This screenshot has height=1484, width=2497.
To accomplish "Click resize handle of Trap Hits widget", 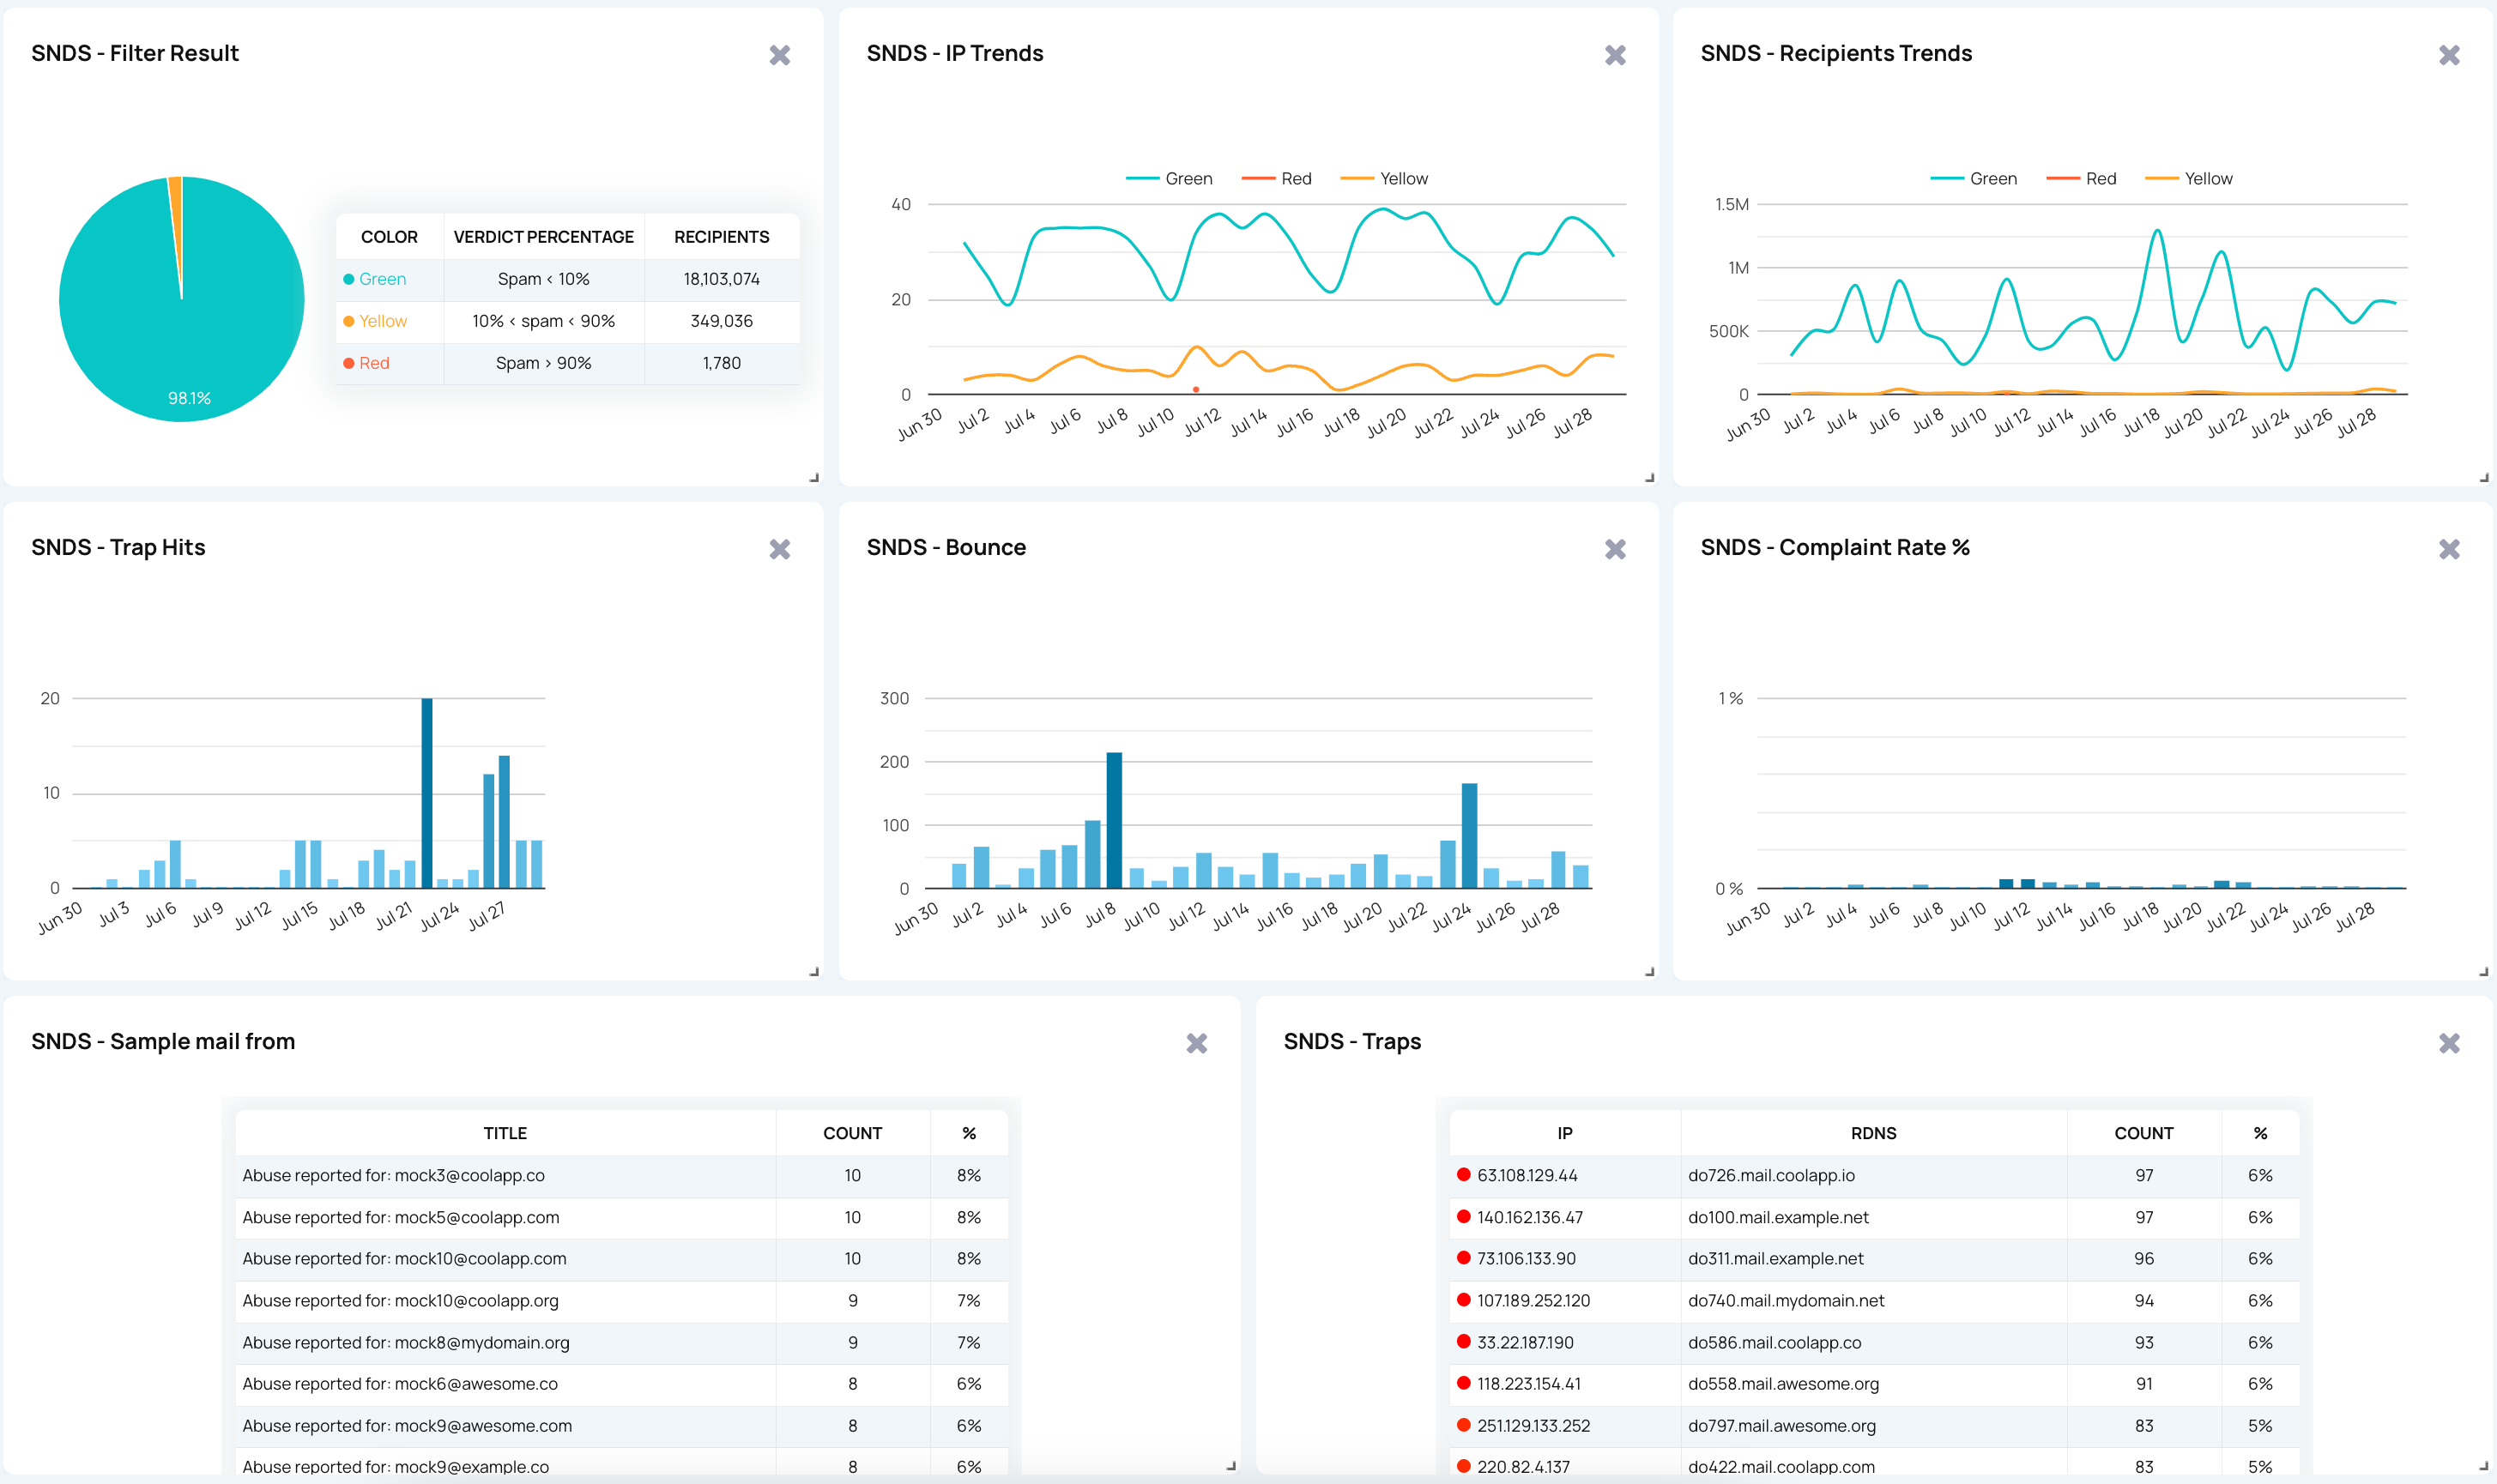I will [814, 971].
